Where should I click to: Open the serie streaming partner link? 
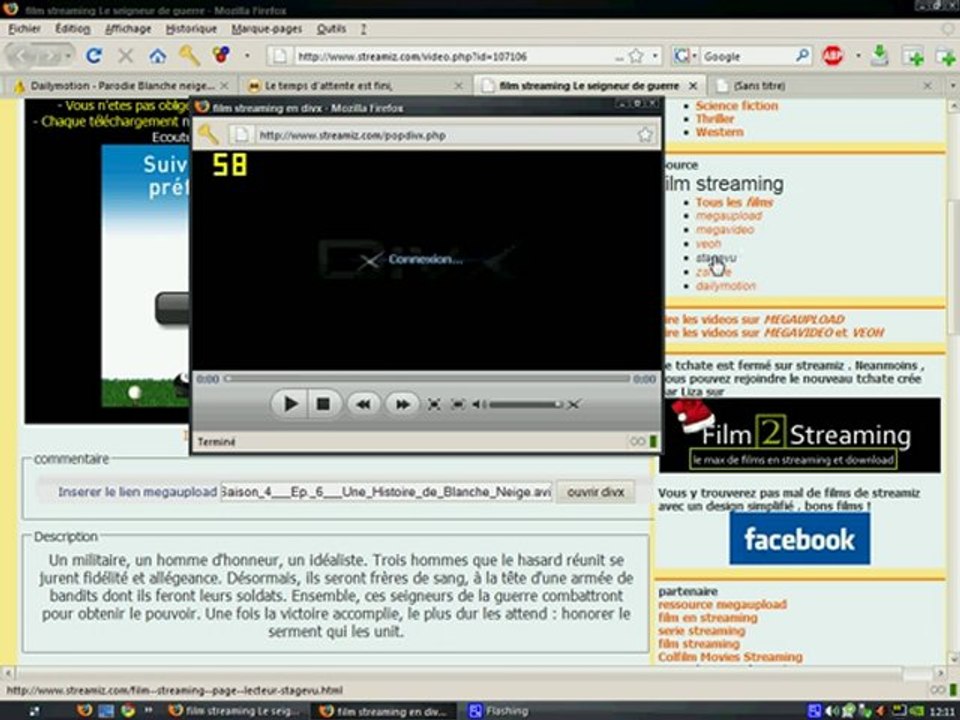click(702, 631)
